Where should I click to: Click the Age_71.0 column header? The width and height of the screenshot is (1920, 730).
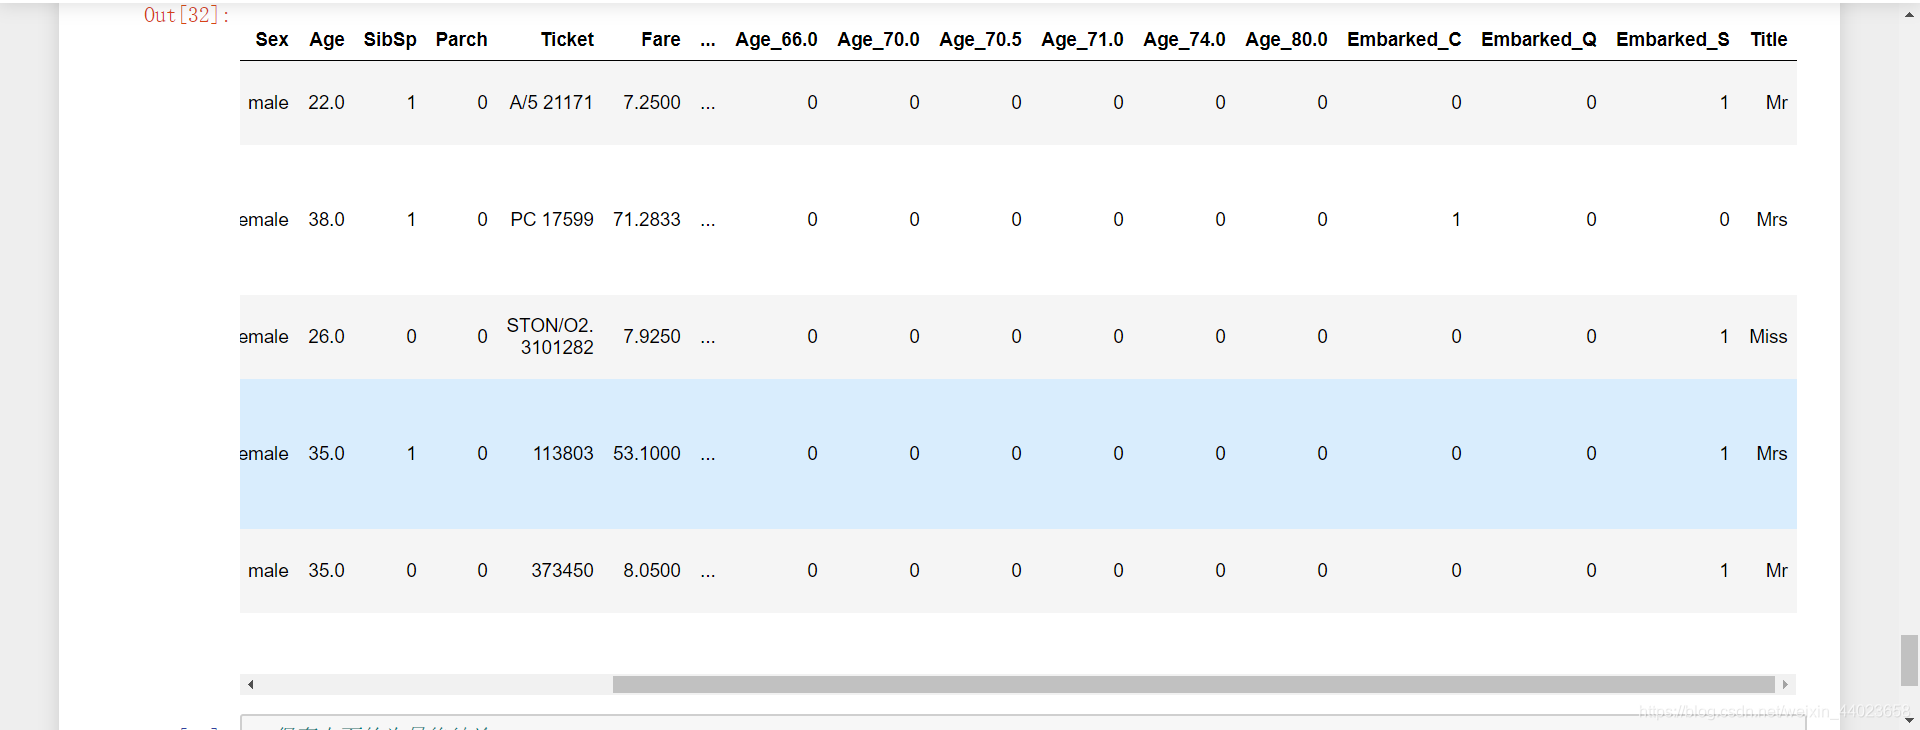click(x=1082, y=40)
